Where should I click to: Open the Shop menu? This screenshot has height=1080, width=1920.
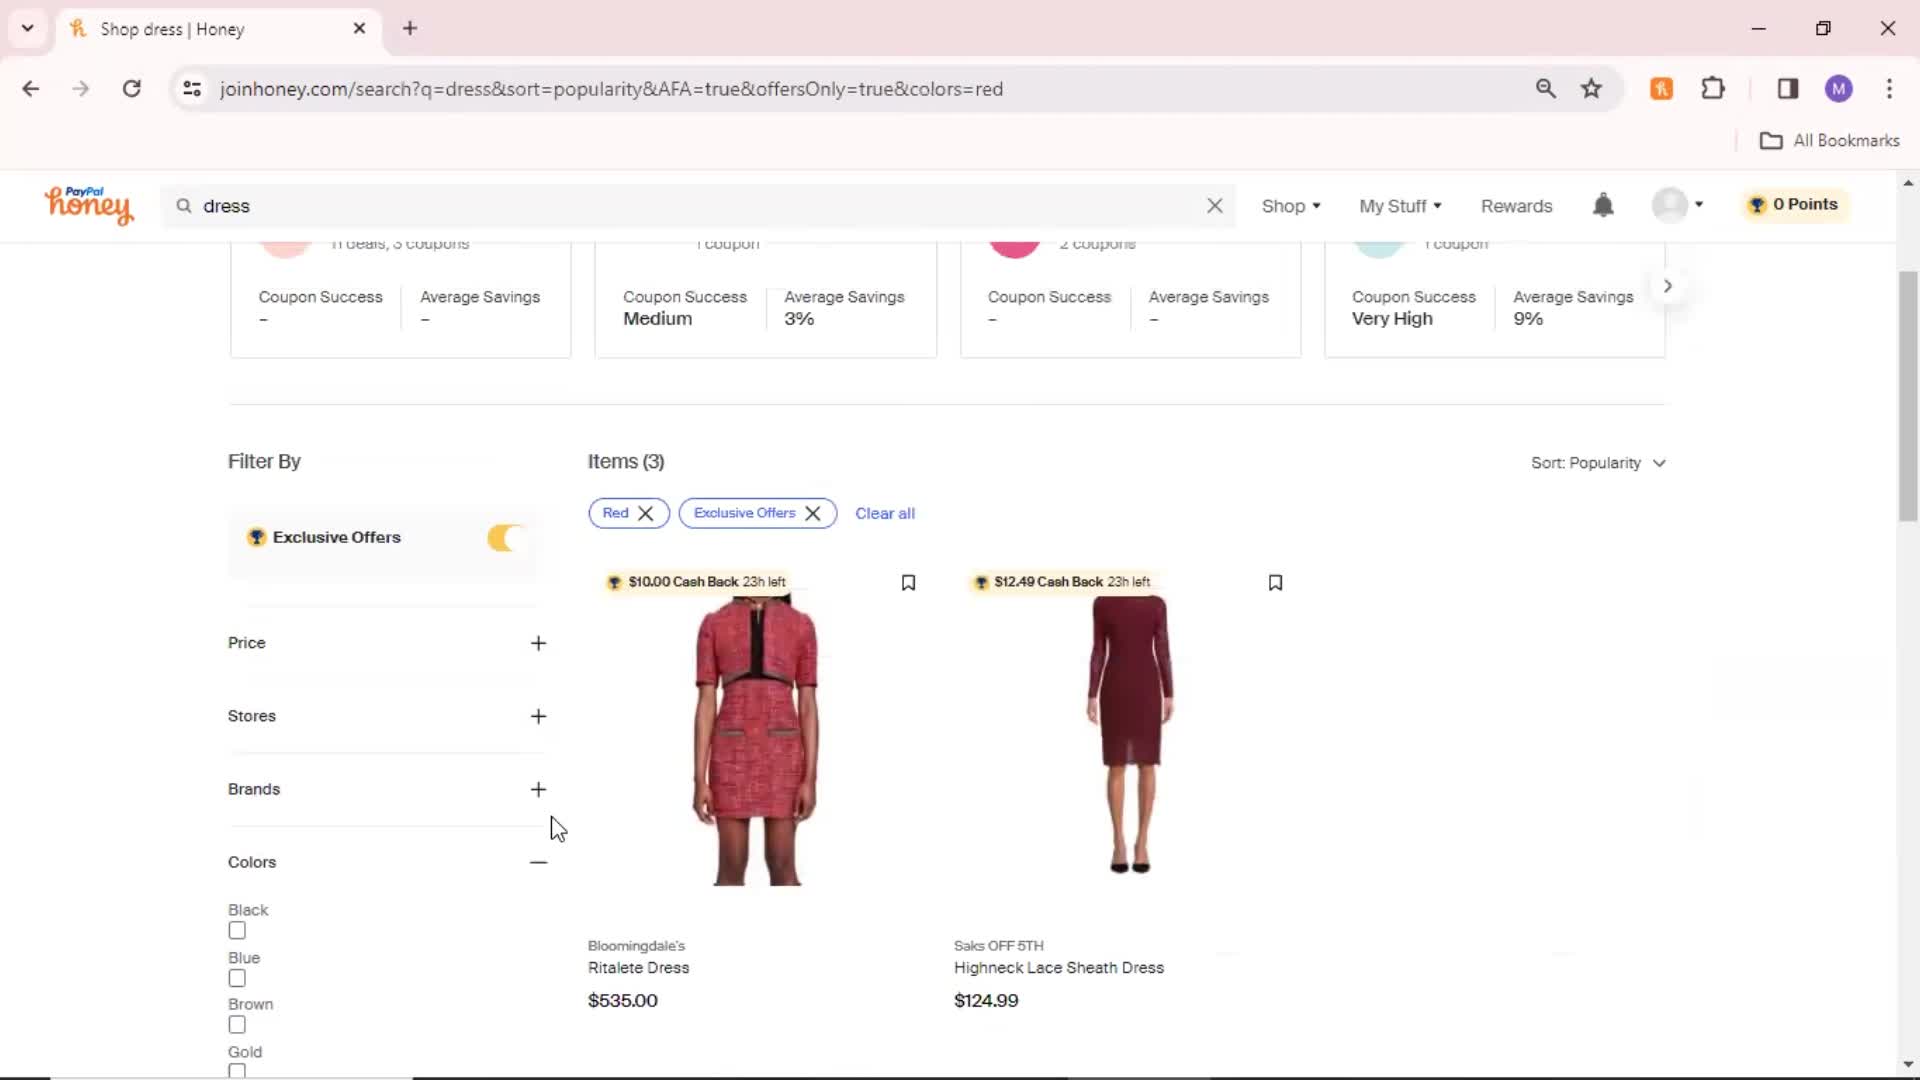point(1290,205)
